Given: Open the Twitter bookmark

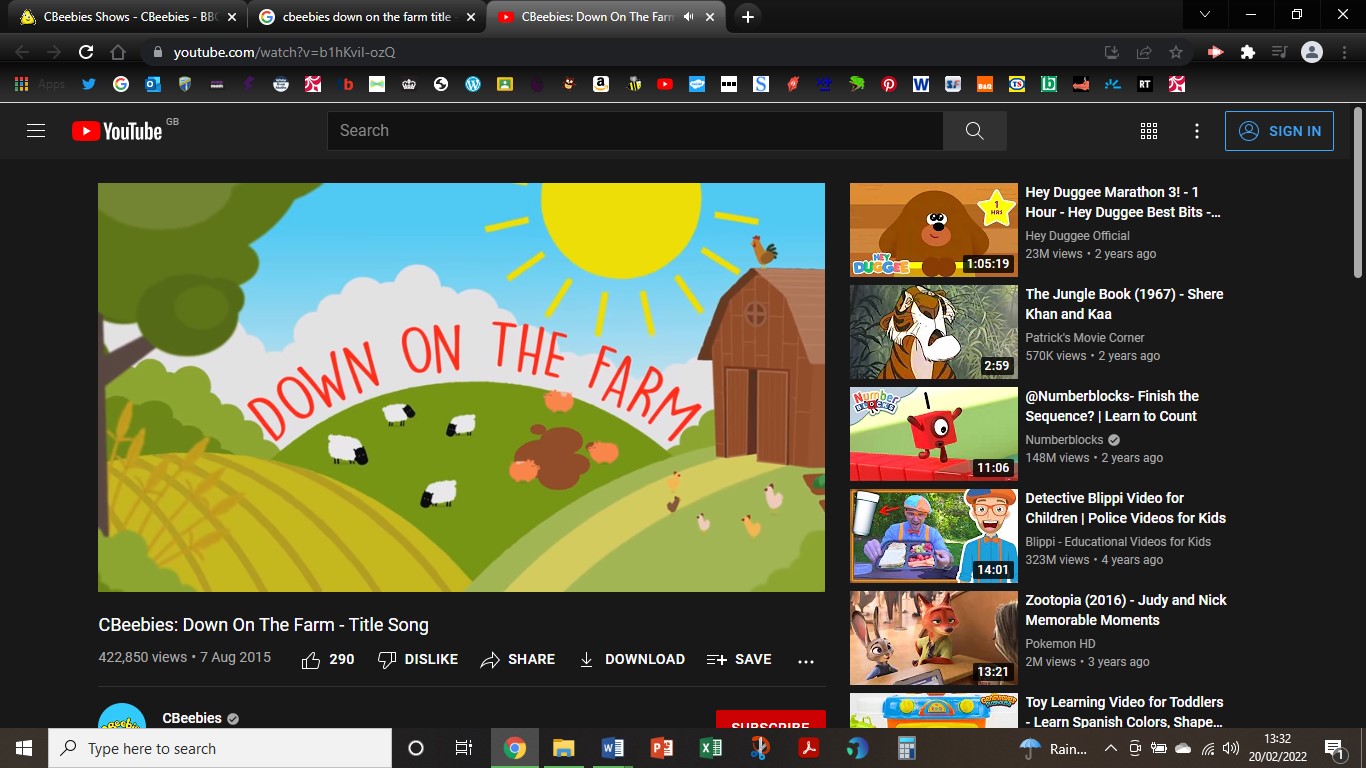Looking at the screenshot, I should pos(89,84).
